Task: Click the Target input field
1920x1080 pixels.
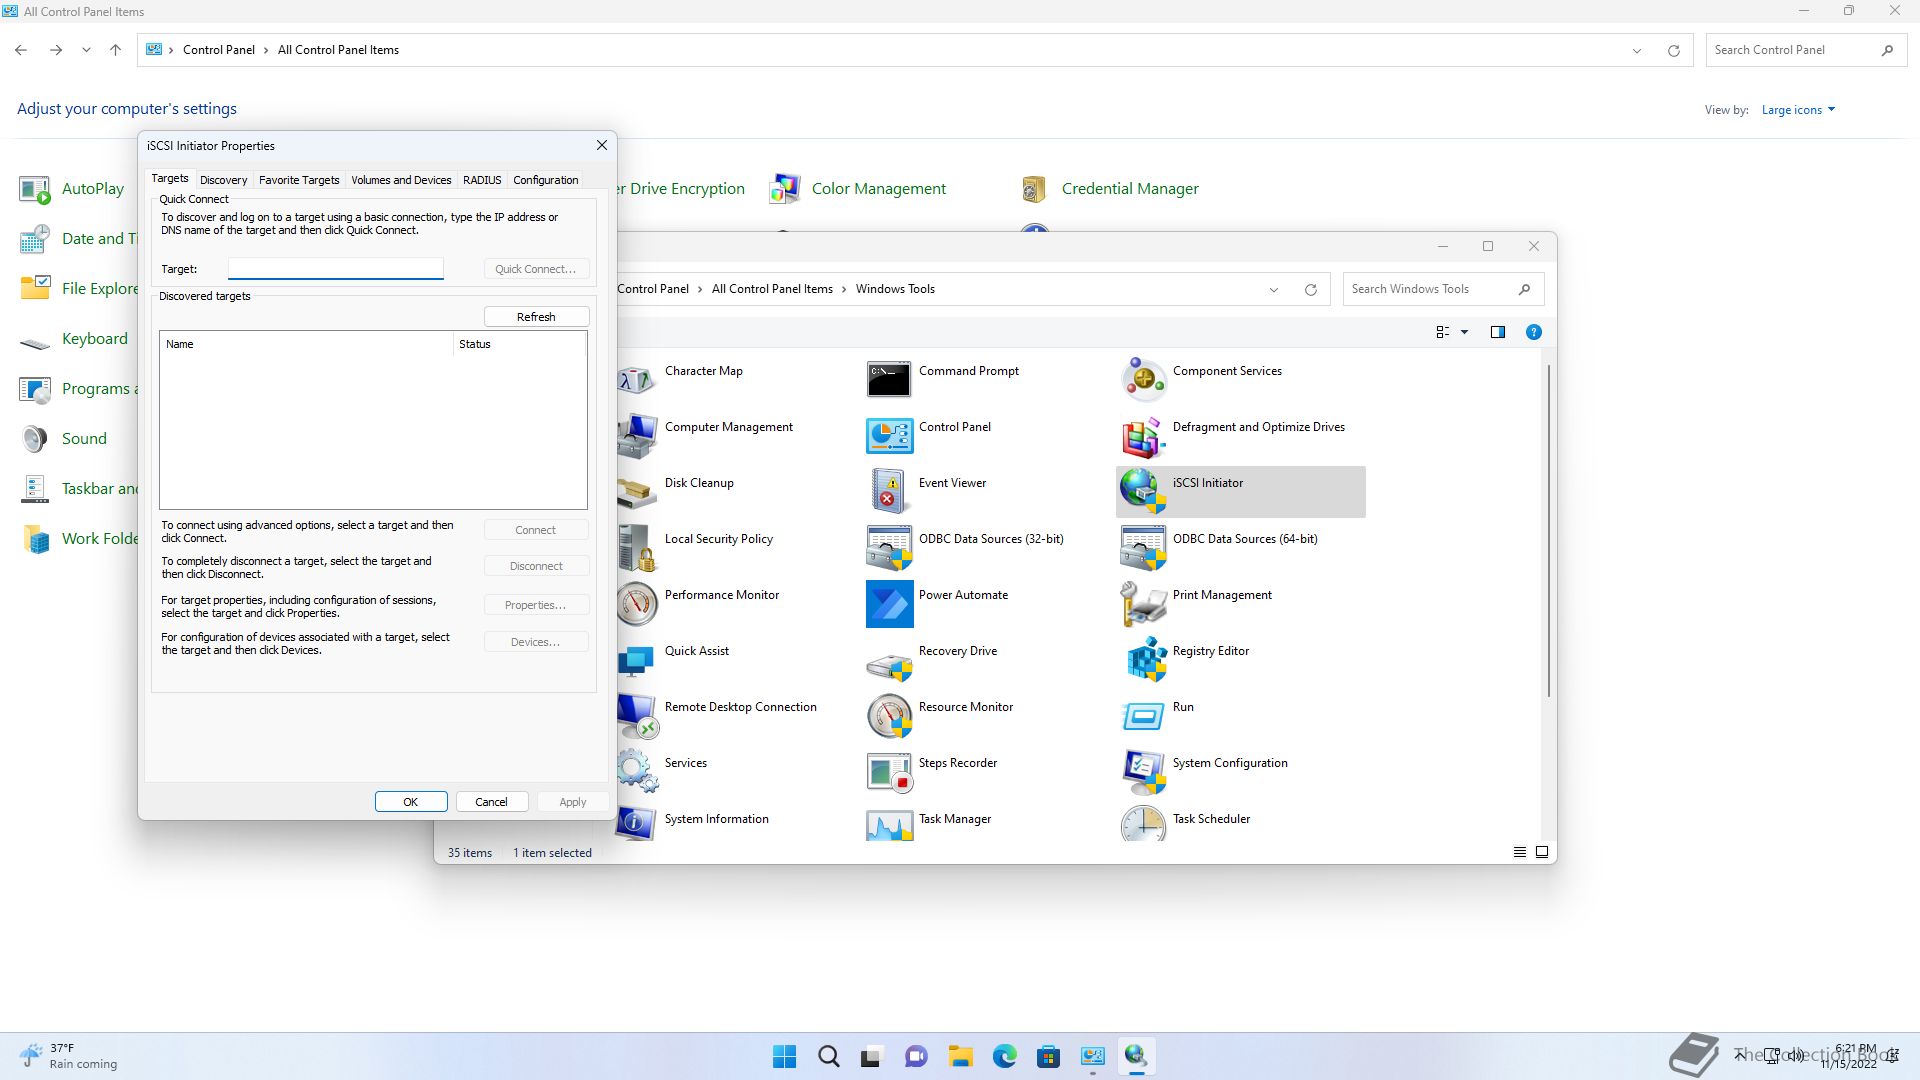Action: pos(335,268)
